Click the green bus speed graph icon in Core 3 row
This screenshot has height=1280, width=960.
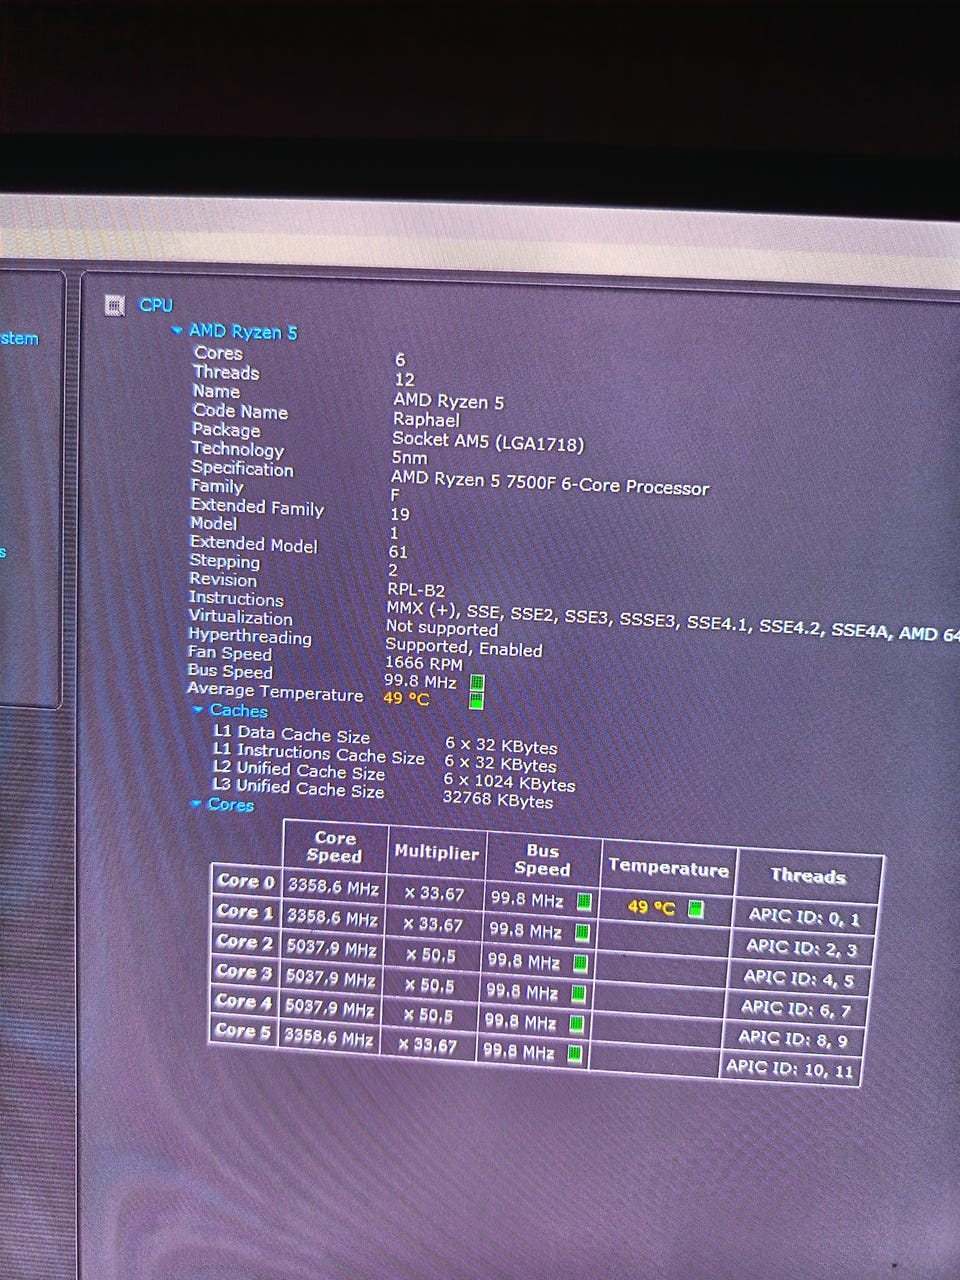tap(578, 994)
